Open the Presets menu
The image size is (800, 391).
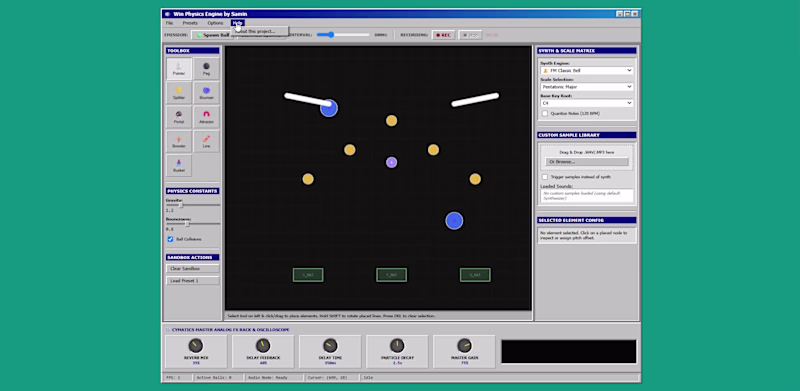click(x=190, y=23)
